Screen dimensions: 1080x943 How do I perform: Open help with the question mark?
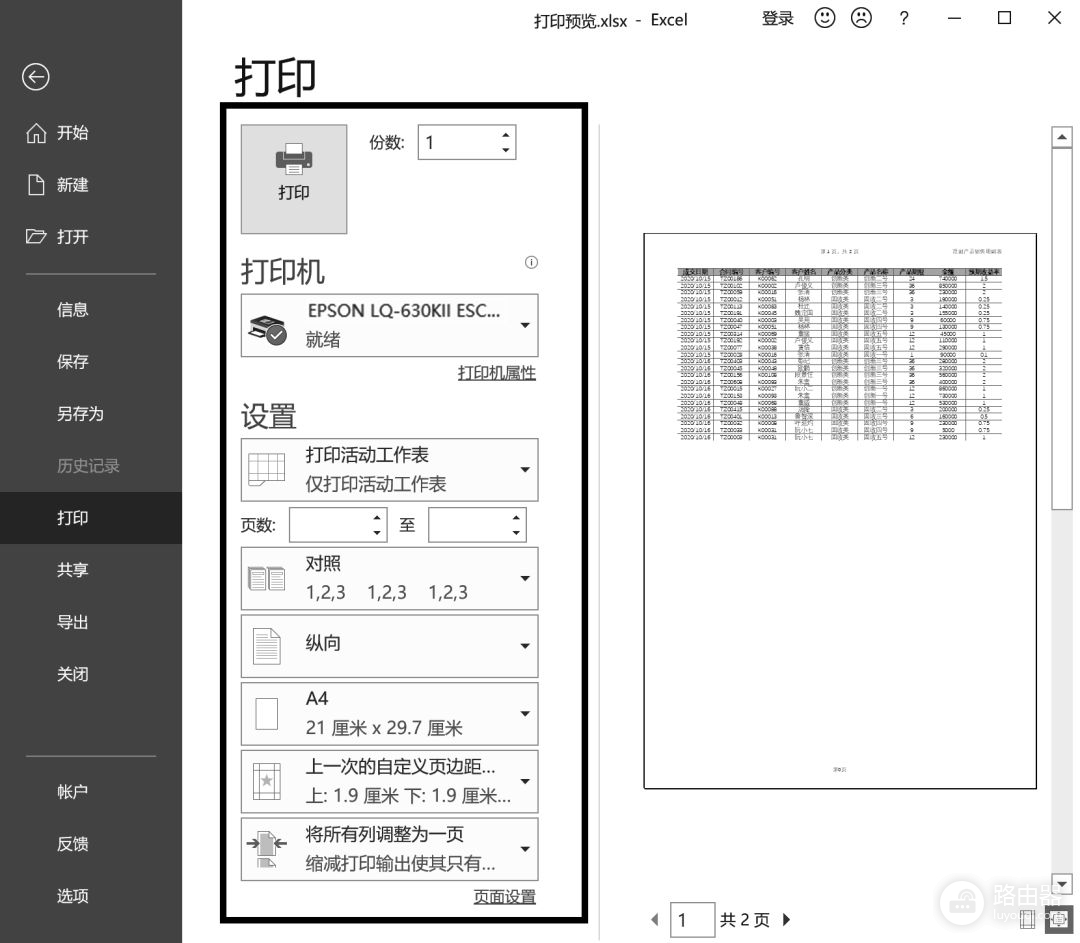tap(904, 19)
